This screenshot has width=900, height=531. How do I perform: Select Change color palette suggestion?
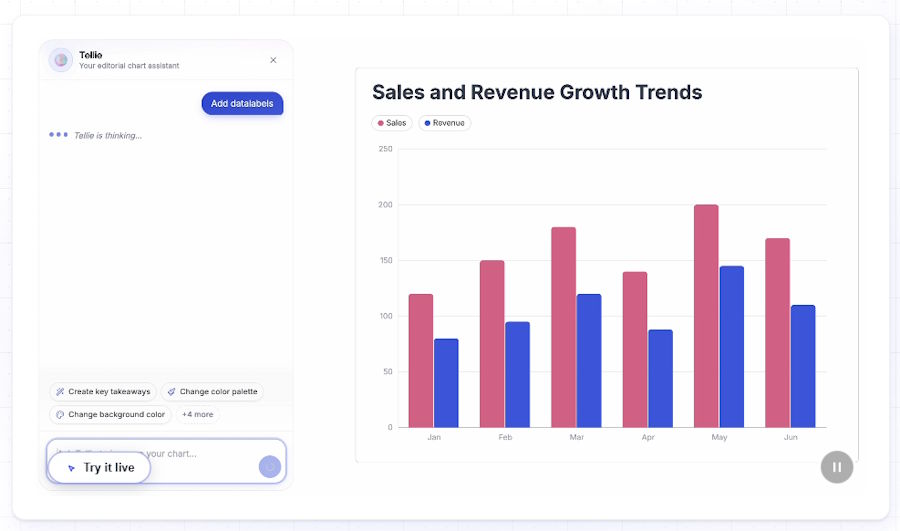point(212,392)
